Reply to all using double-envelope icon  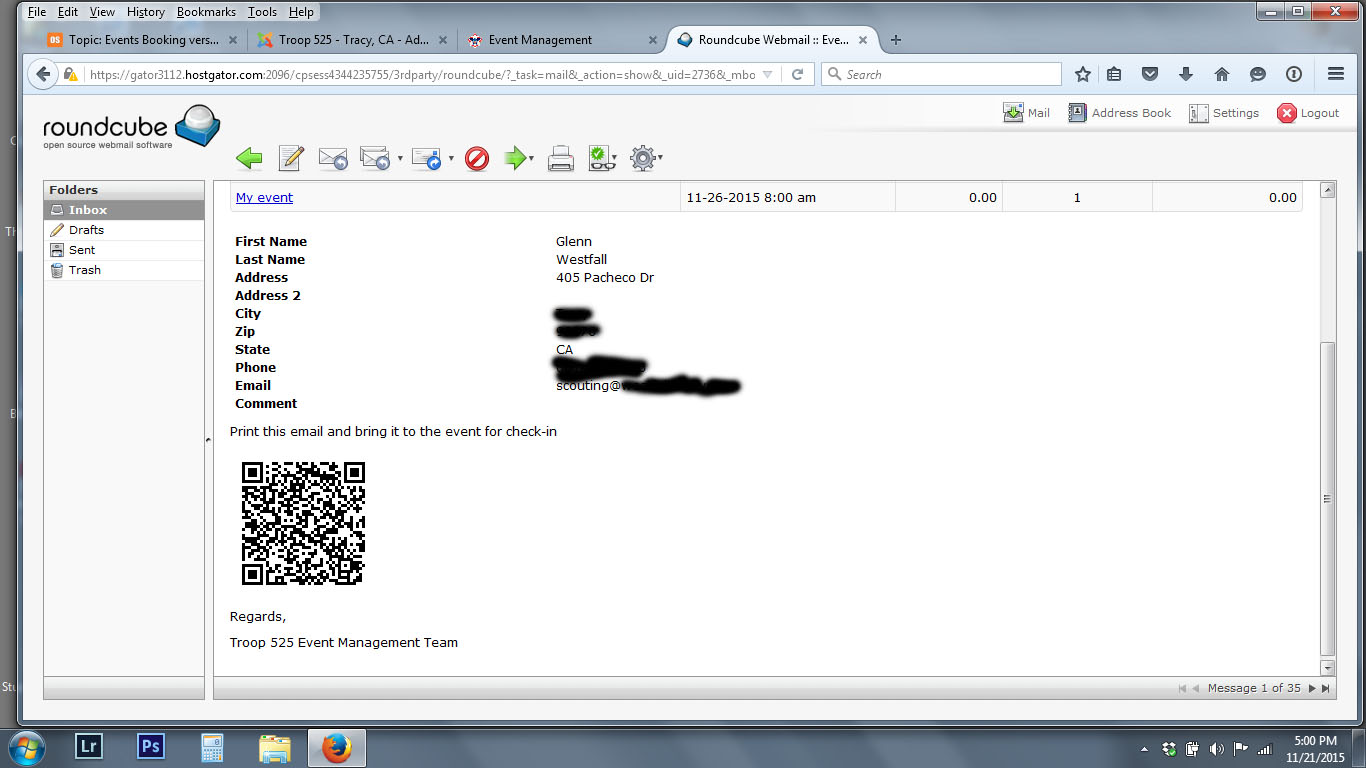[374, 158]
